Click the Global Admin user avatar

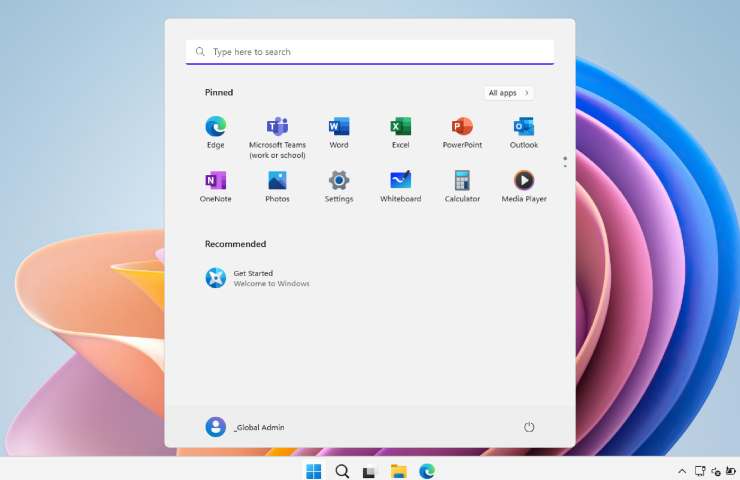pos(216,427)
